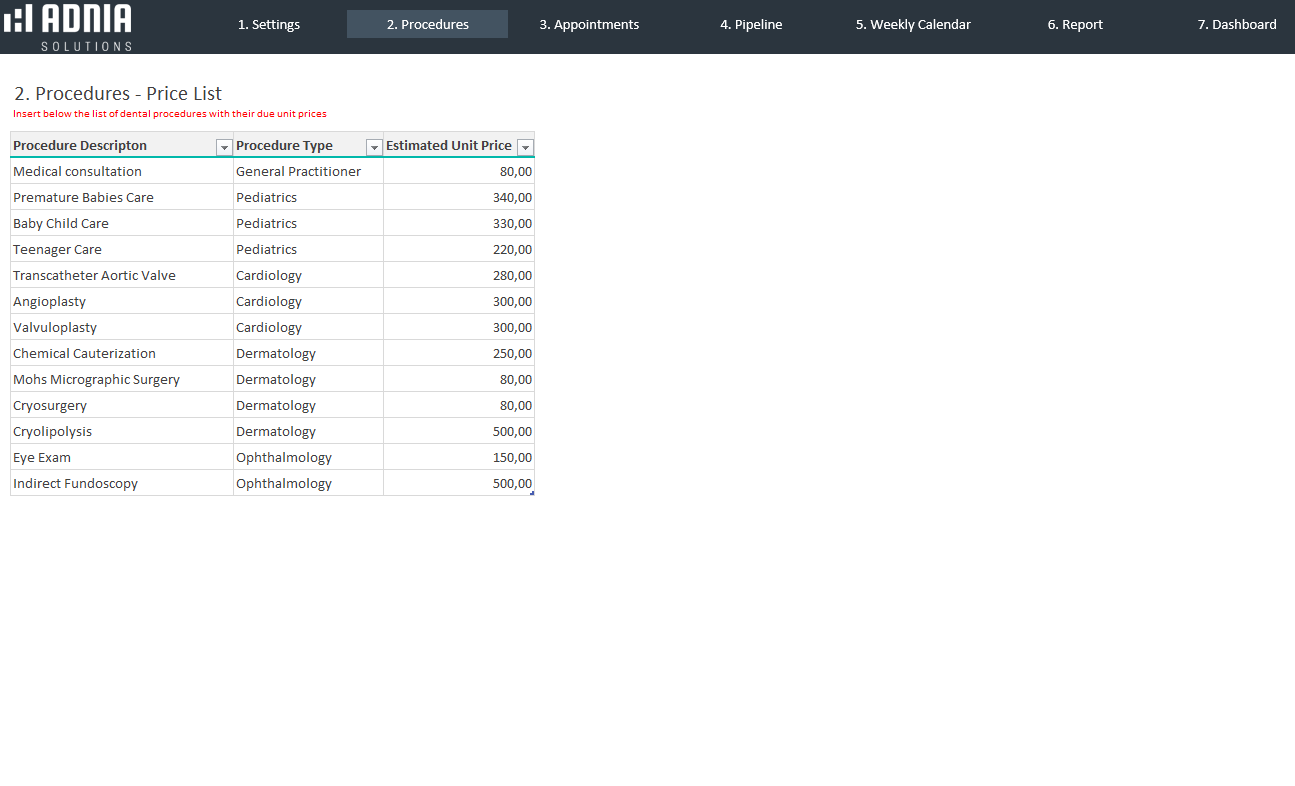Open the 4. Pipeline tab

(751, 25)
